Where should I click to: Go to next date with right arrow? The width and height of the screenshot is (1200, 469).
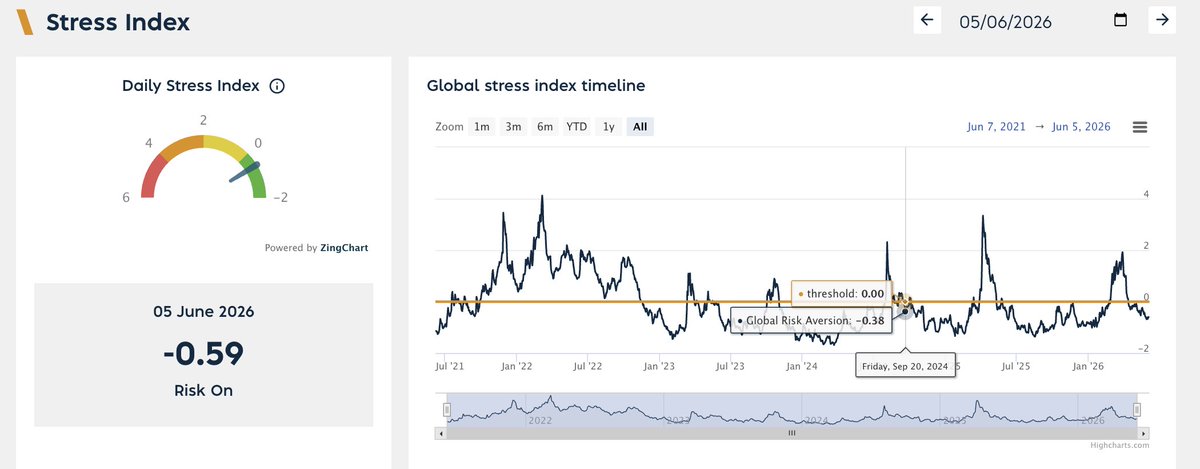pyautogui.click(x=1162, y=20)
